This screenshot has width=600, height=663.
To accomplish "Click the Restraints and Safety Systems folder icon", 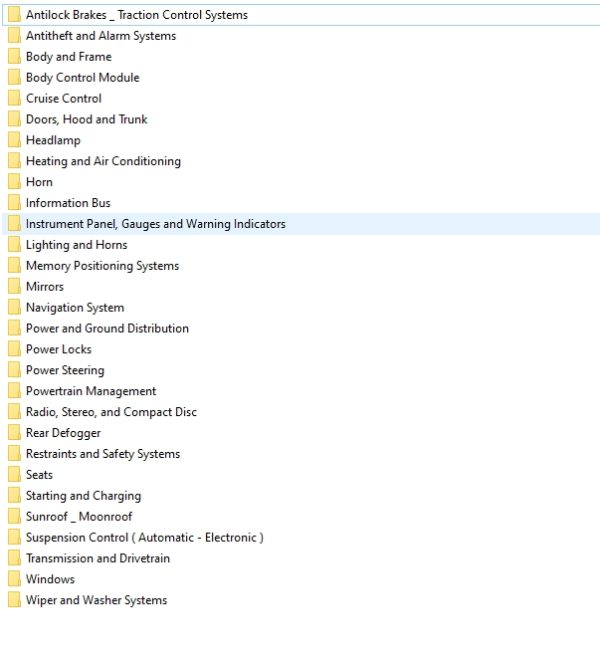I will coord(14,454).
